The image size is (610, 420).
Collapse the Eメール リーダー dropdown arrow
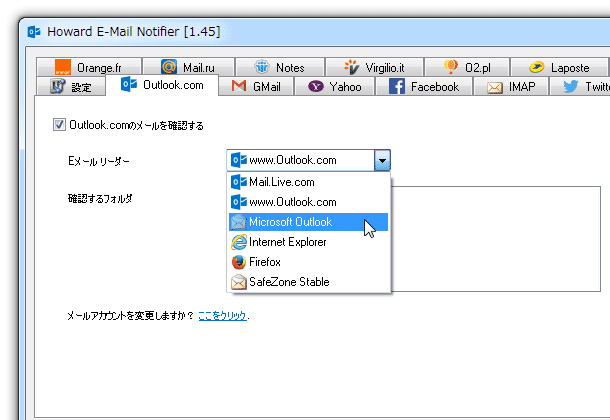382,160
